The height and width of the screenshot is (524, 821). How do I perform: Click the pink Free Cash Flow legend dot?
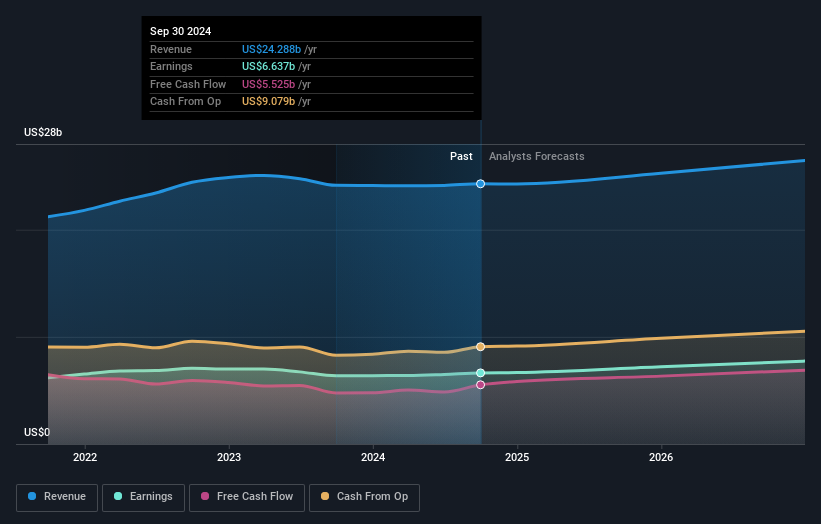coord(205,496)
